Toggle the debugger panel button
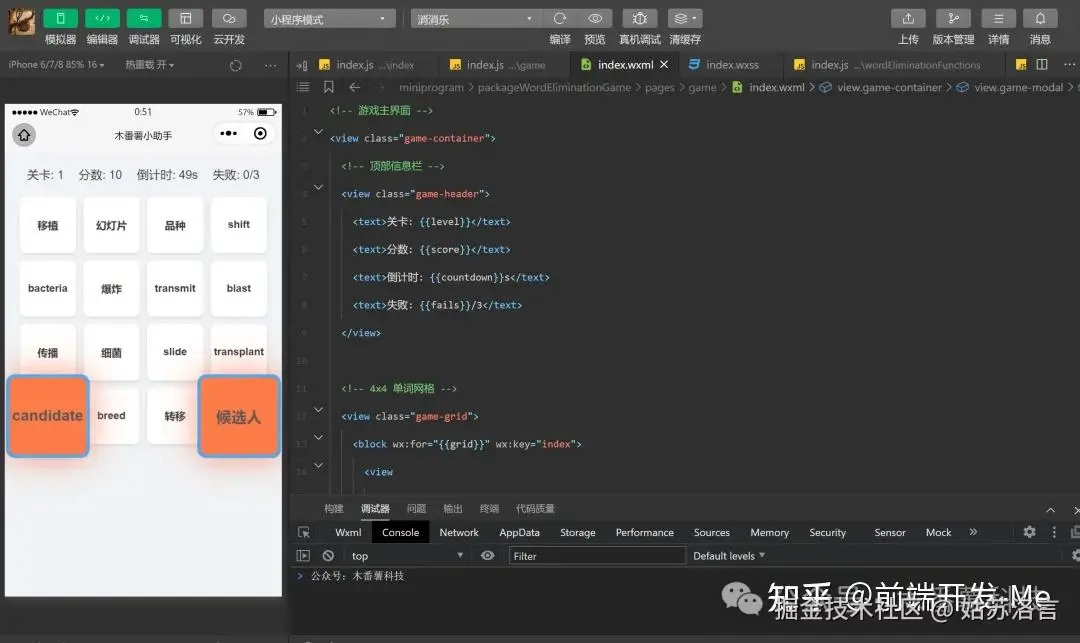This screenshot has width=1080, height=643. pyautogui.click(x=144, y=19)
